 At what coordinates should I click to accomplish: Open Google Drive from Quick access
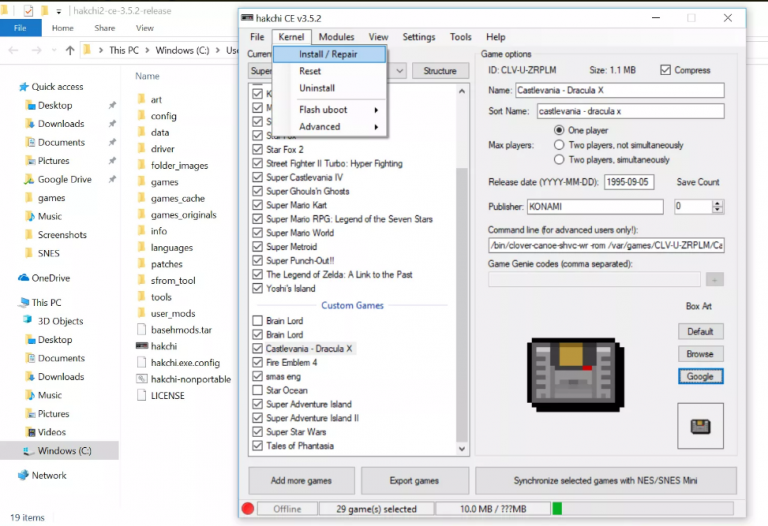tap(64, 179)
